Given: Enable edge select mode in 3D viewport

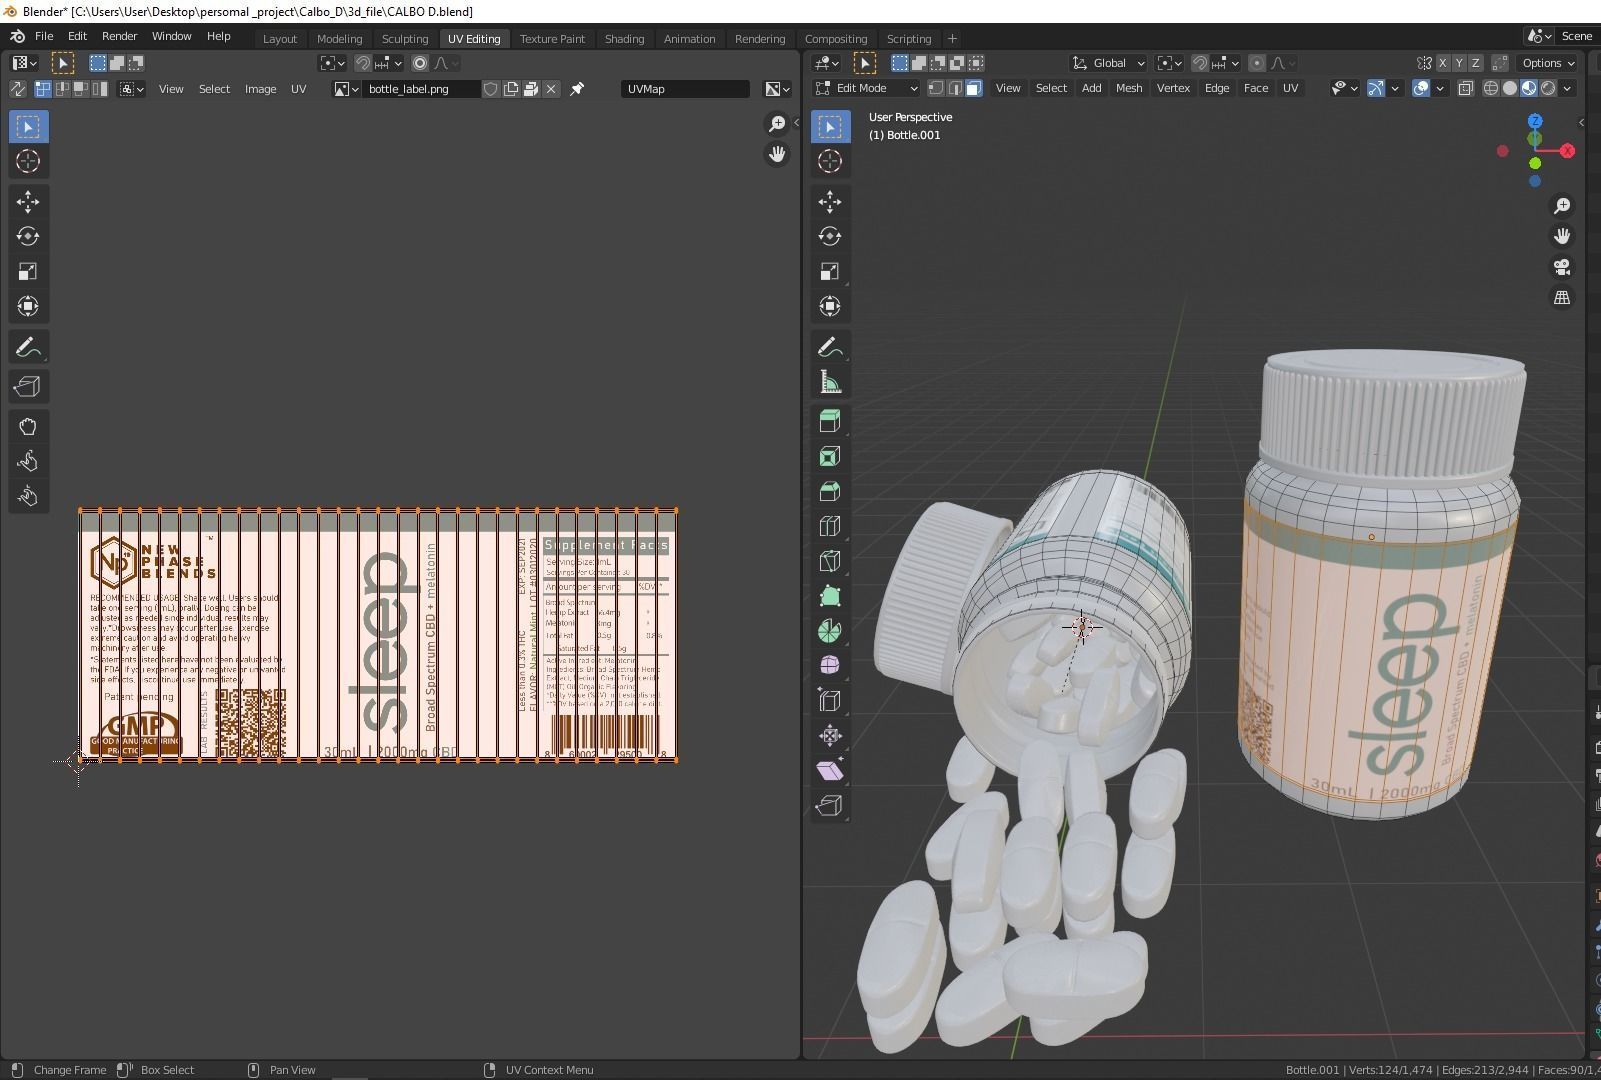Looking at the screenshot, I should point(954,88).
